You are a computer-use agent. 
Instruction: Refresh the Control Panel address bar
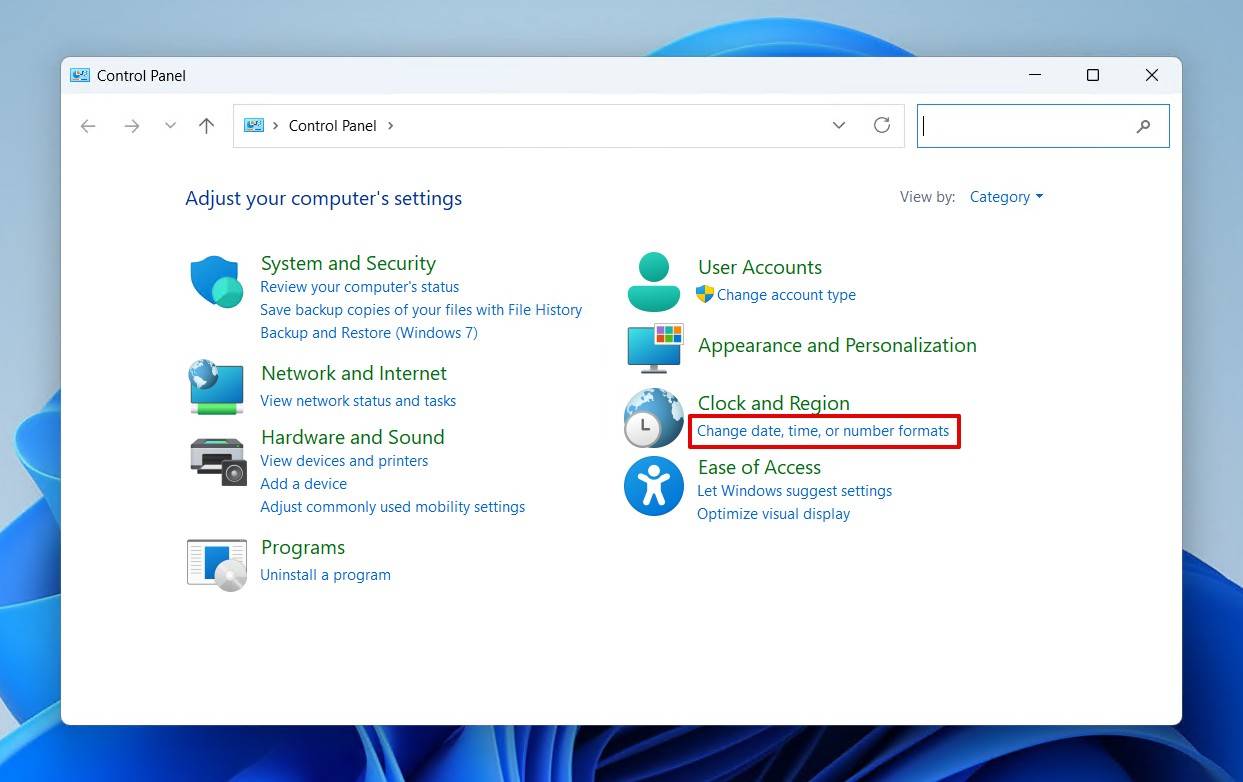pos(881,125)
